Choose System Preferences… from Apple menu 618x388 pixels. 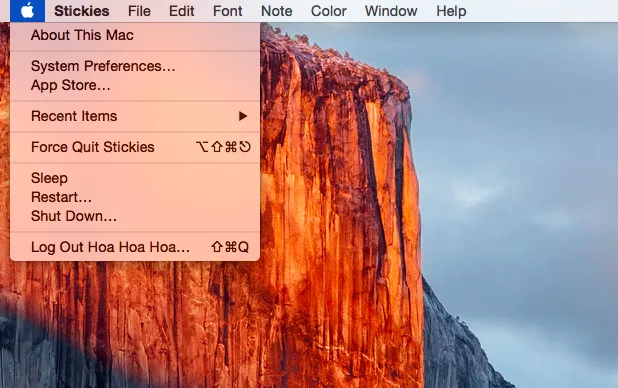135,66
